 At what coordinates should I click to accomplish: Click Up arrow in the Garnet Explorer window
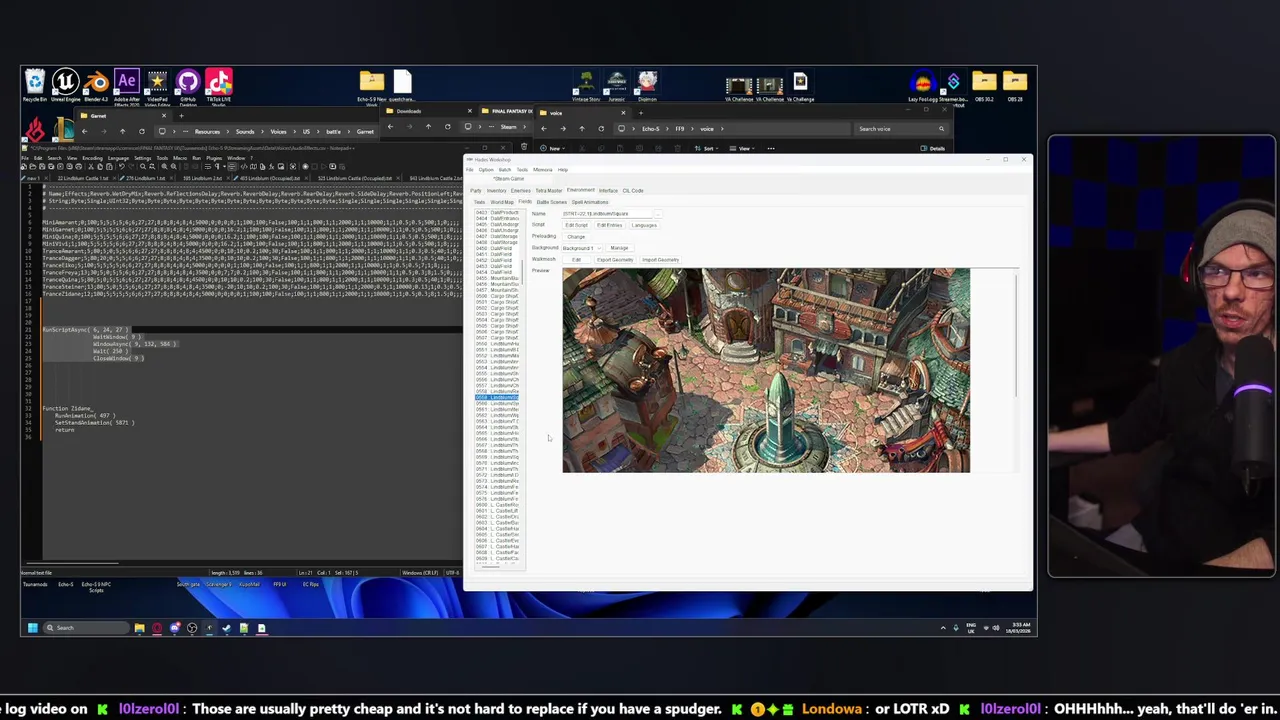point(123,132)
